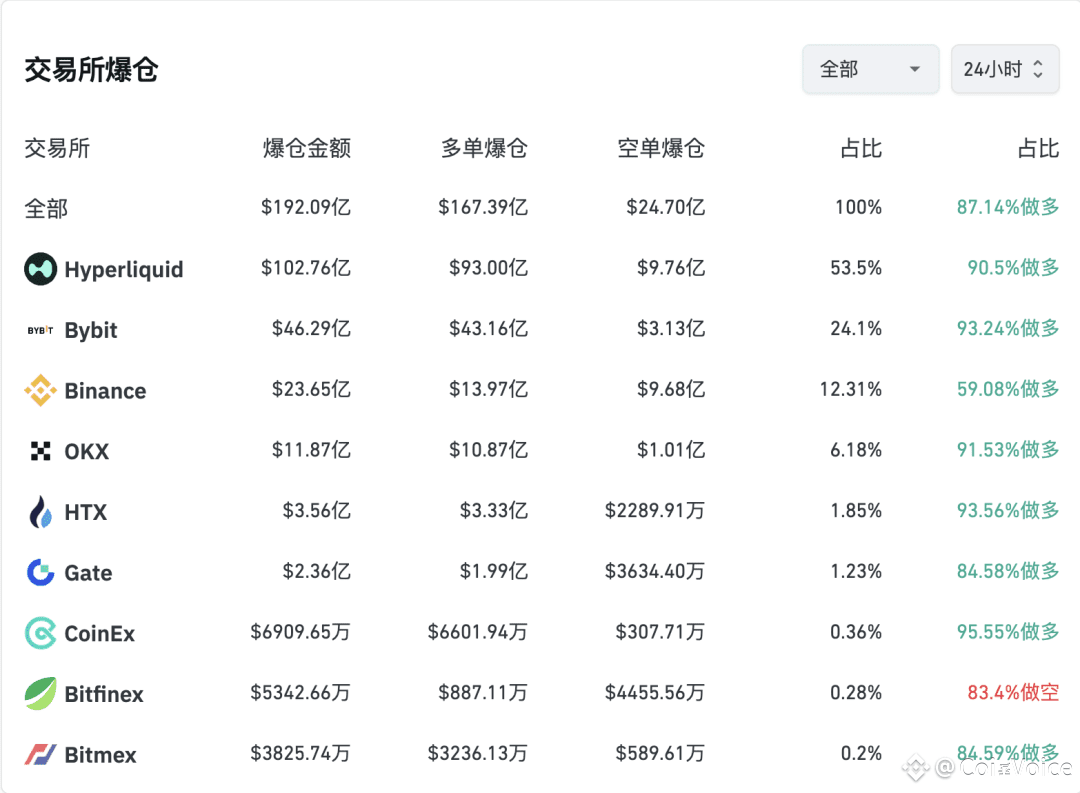This screenshot has width=1080, height=793.
Task: Sort by 空单爆仓 column header
Action: click(661, 149)
